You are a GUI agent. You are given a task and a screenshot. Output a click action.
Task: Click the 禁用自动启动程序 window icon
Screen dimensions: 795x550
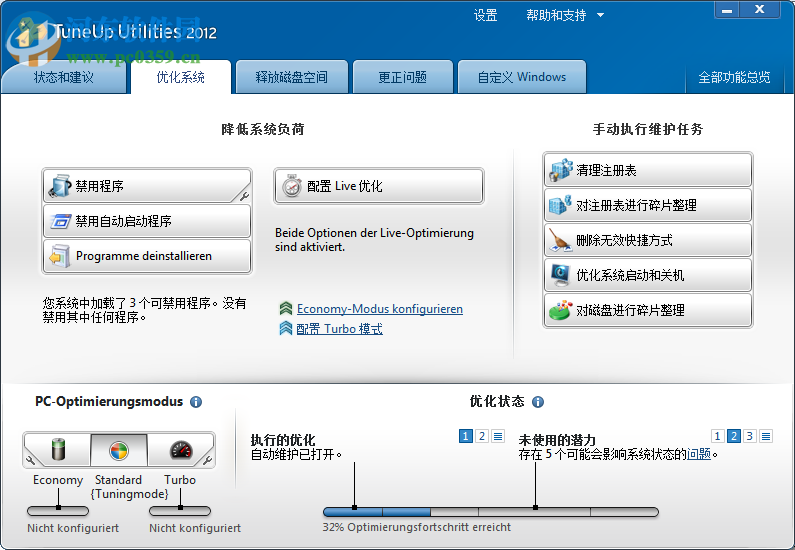[60, 221]
